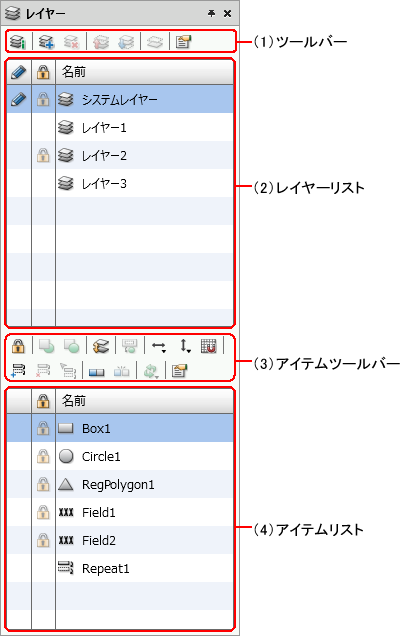
Task: Open item properties icon in item toolbar
Action: tap(179, 370)
